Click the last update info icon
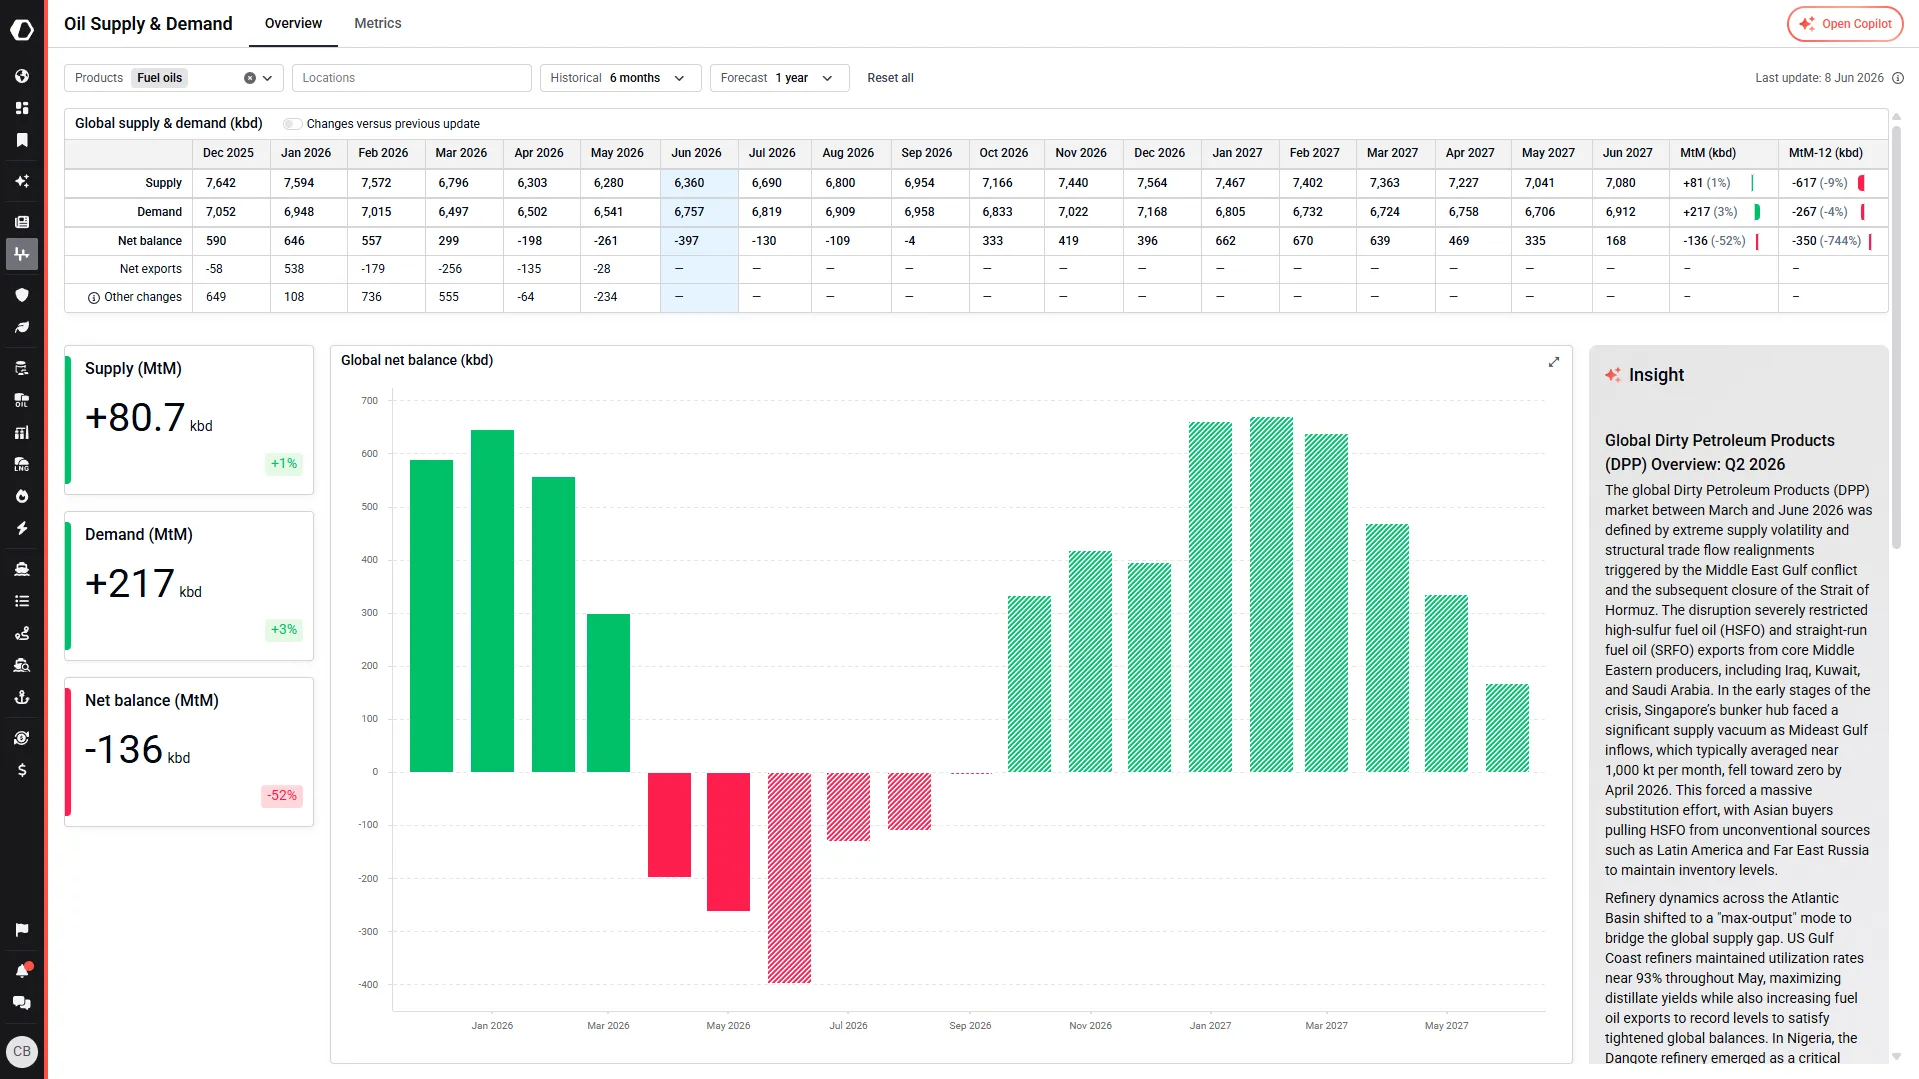The width and height of the screenshot is (1919, 1079). 1897,78
